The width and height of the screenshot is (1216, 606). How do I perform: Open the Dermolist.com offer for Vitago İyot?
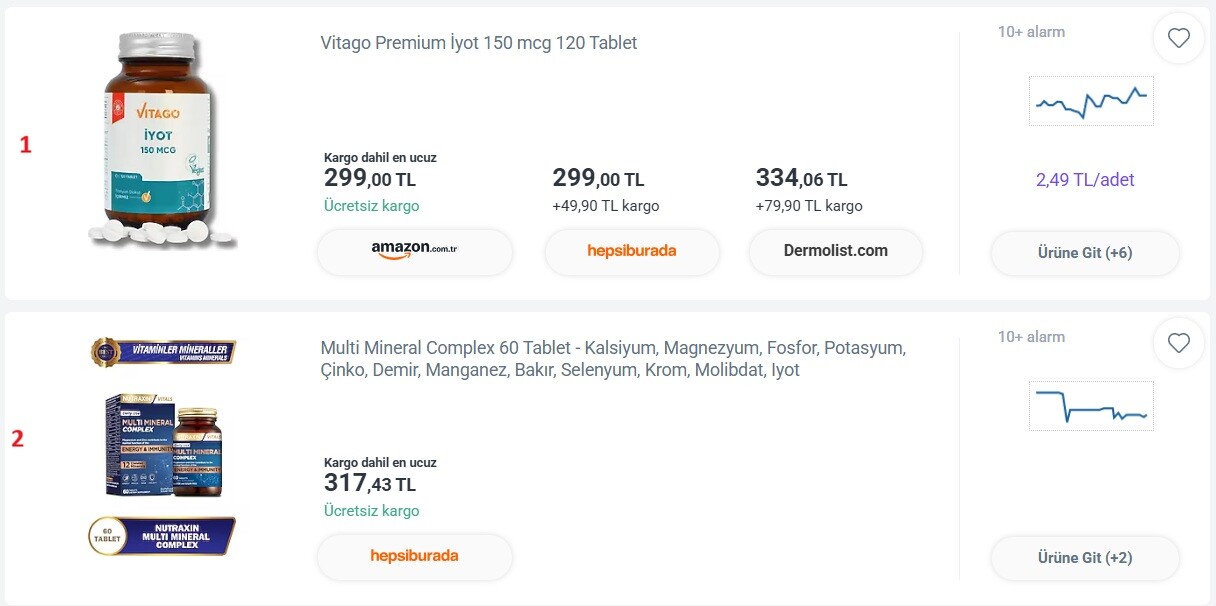(835, 251)
